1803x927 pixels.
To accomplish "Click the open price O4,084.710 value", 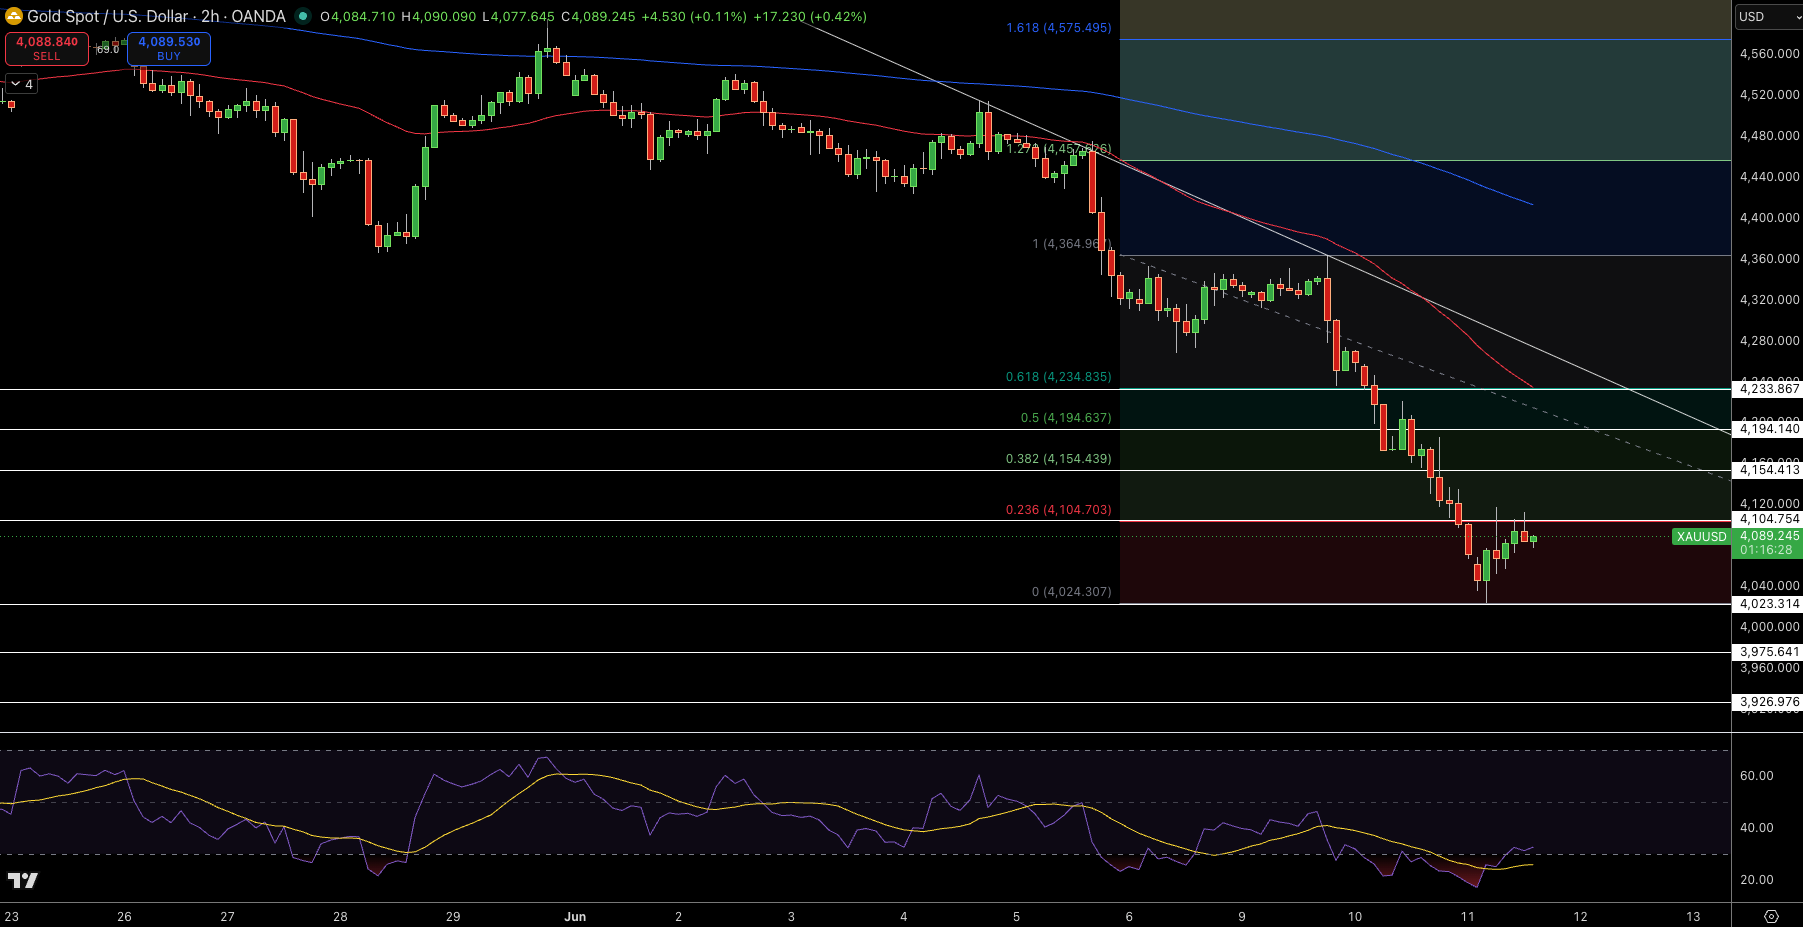I will (358, 17).
